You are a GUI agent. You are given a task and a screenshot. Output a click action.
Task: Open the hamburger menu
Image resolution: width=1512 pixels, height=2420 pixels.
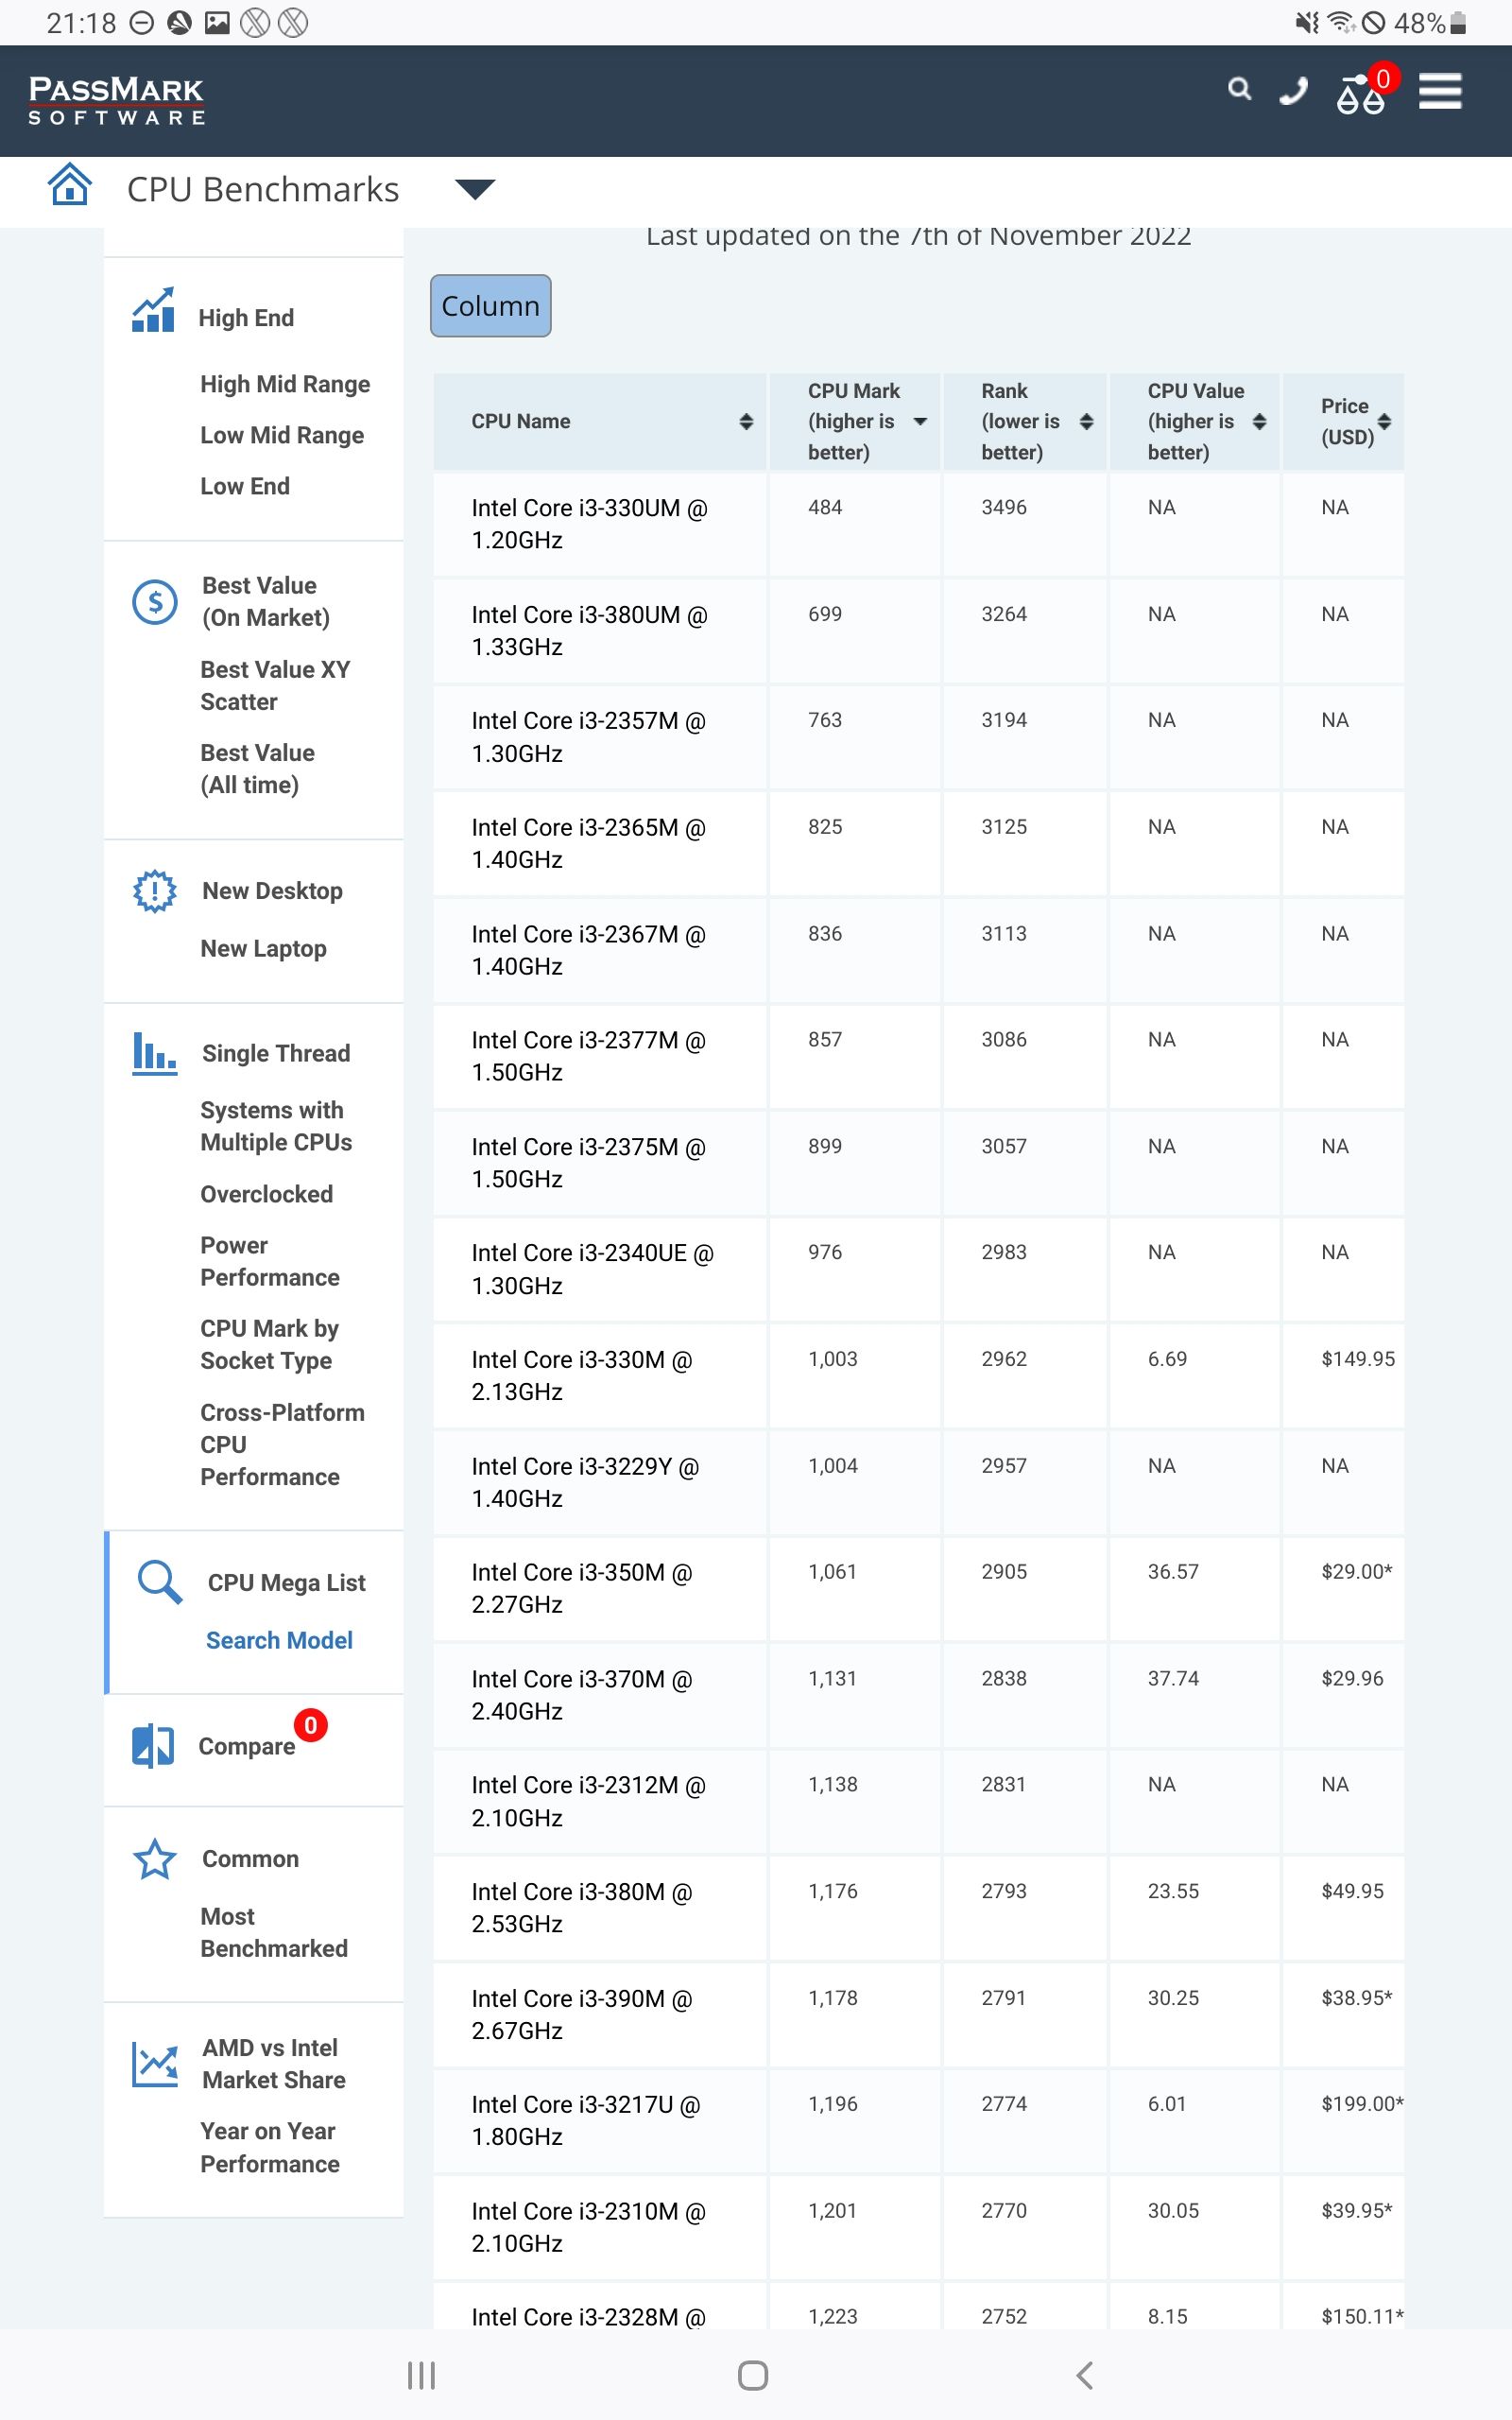click(x=1440, y=91)
